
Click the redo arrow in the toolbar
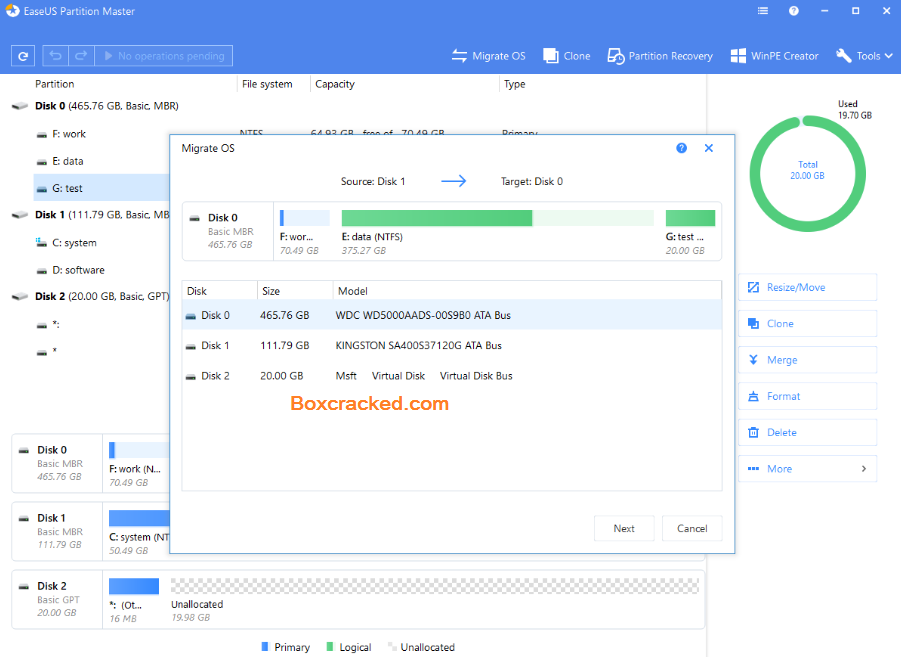click(x=81, y=56)
